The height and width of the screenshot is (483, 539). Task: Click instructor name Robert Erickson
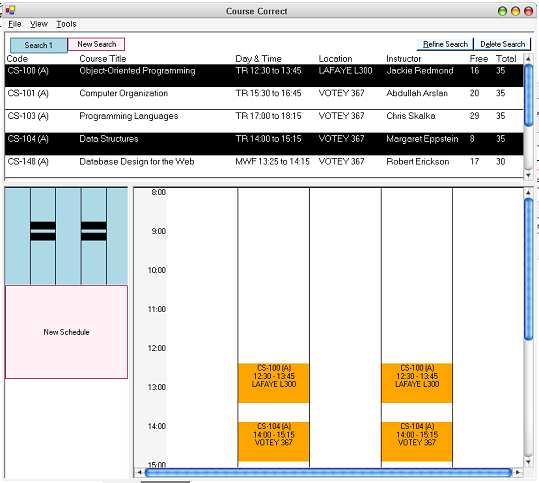(x=418, y=162)
